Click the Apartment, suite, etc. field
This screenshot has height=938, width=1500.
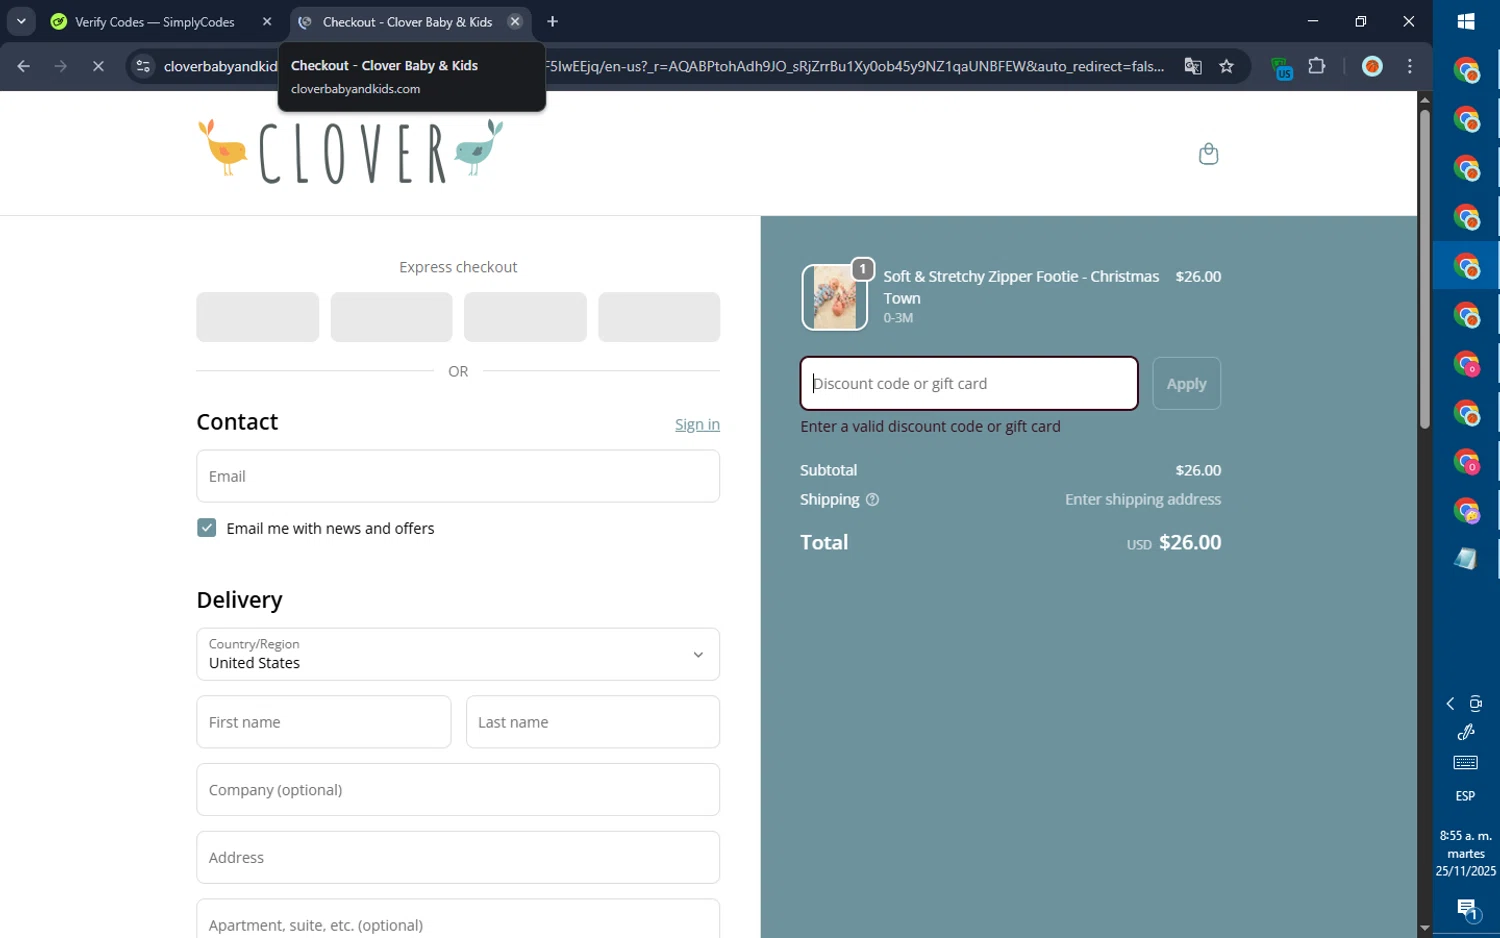click(x=458, y=919)
